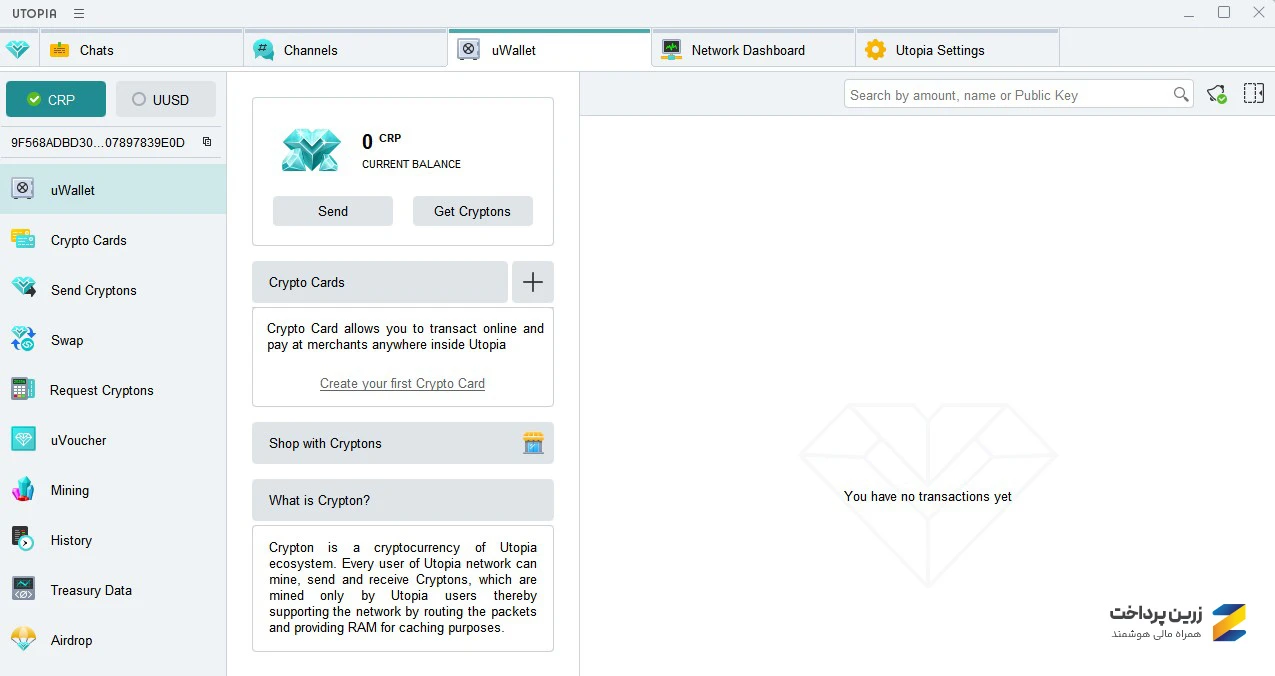1275x676 pixels.
Task: Click the search magnifier icon
Action: (1181, 95)
